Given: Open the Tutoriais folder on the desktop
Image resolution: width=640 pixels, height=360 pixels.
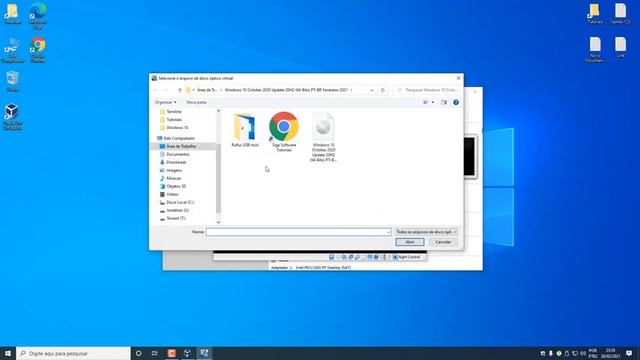Looking at the screenshot, I should tap(595, 13).
